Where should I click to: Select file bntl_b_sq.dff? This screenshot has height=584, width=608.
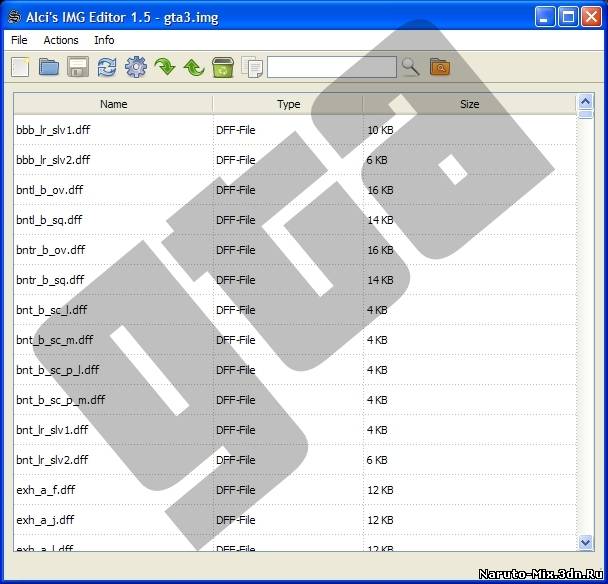(49, 220)
